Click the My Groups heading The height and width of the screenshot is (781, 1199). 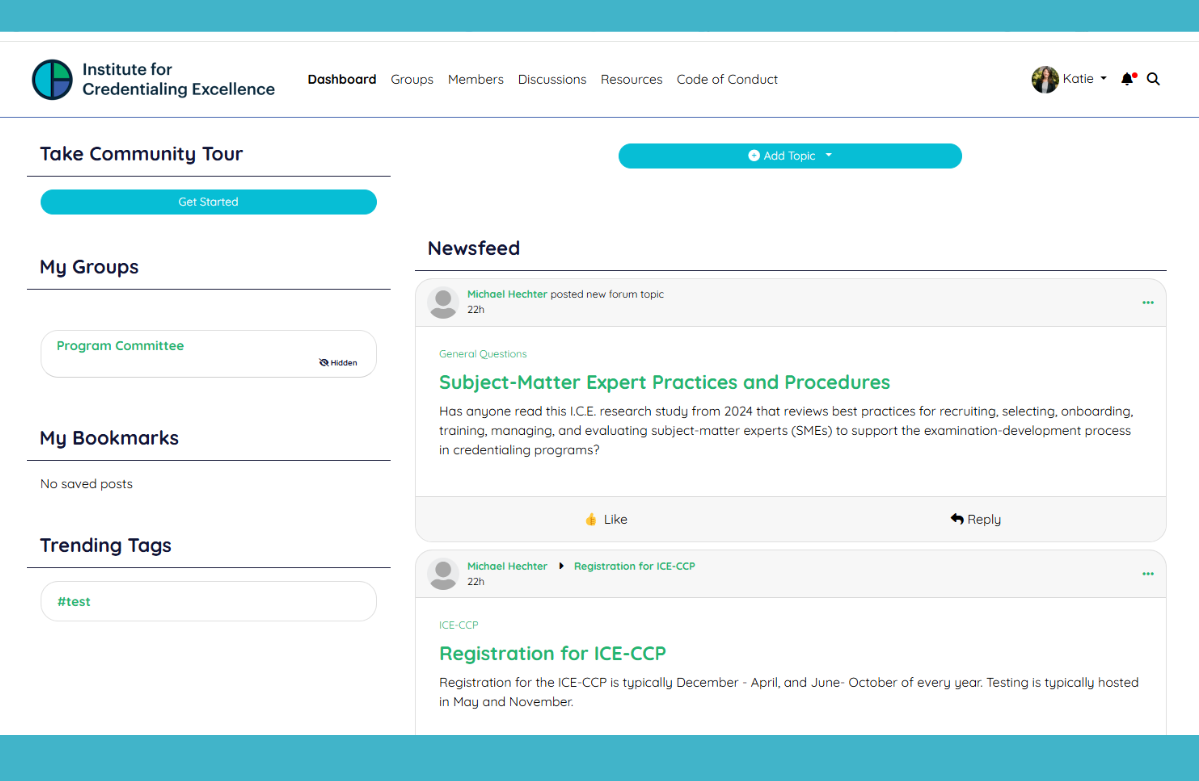coord(89,266)
